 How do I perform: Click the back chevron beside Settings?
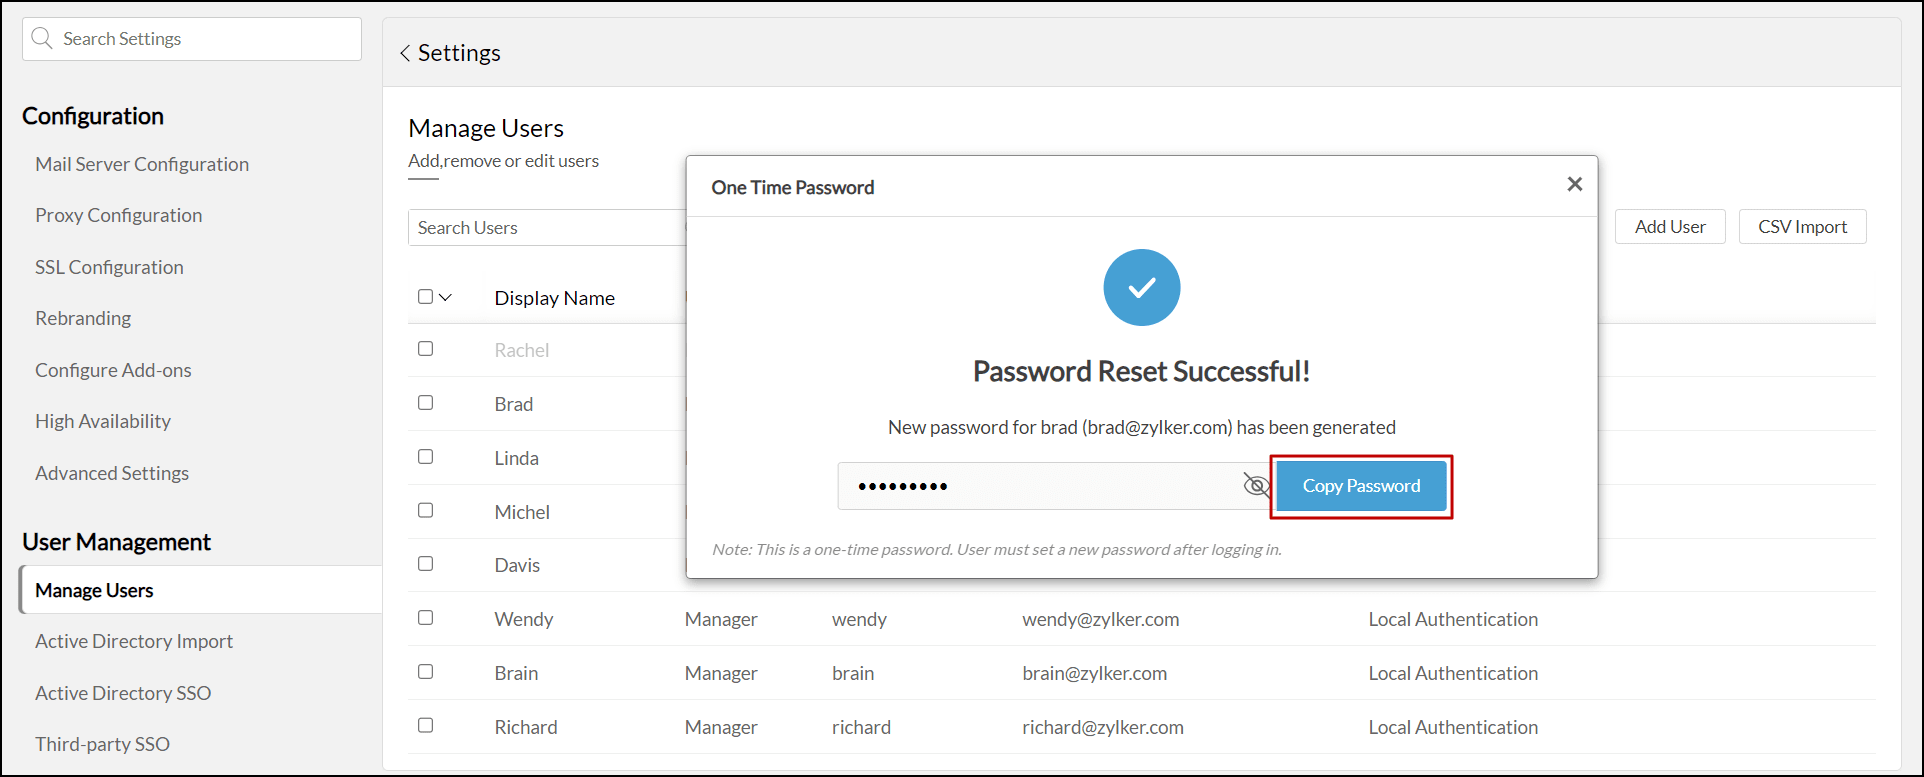(x=405, y=53)
